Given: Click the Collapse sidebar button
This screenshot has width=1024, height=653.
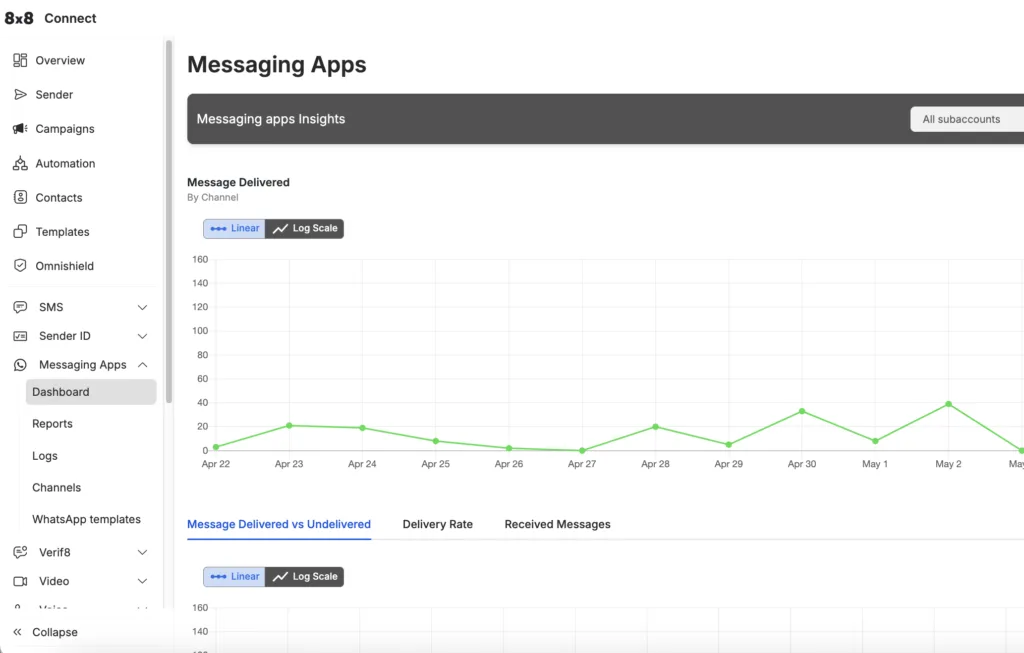Looking at the screenshot, I should (x=46, y=632).
